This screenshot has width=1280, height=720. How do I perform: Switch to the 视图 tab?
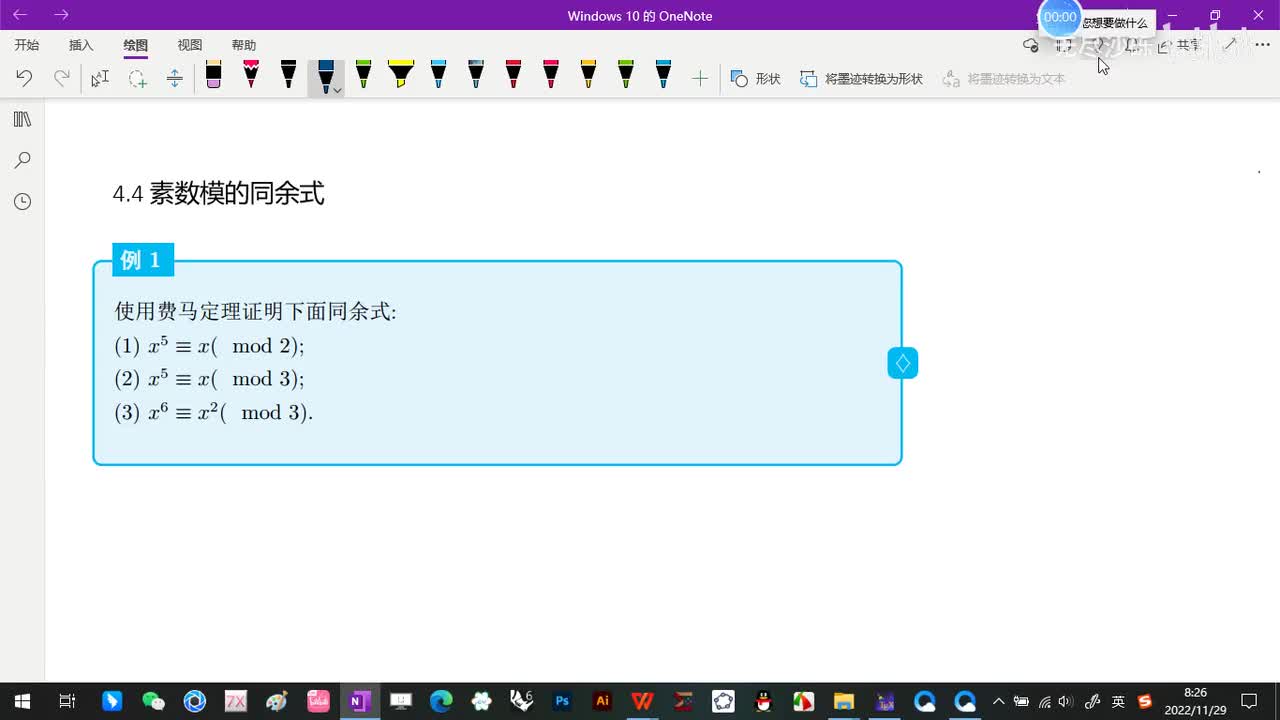coord(189,45)
